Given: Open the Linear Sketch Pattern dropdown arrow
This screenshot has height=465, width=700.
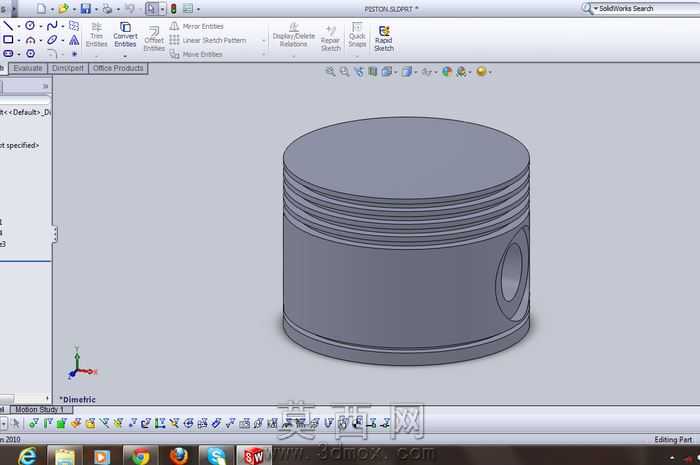Looking at the screenshot, I should (263, 41).
